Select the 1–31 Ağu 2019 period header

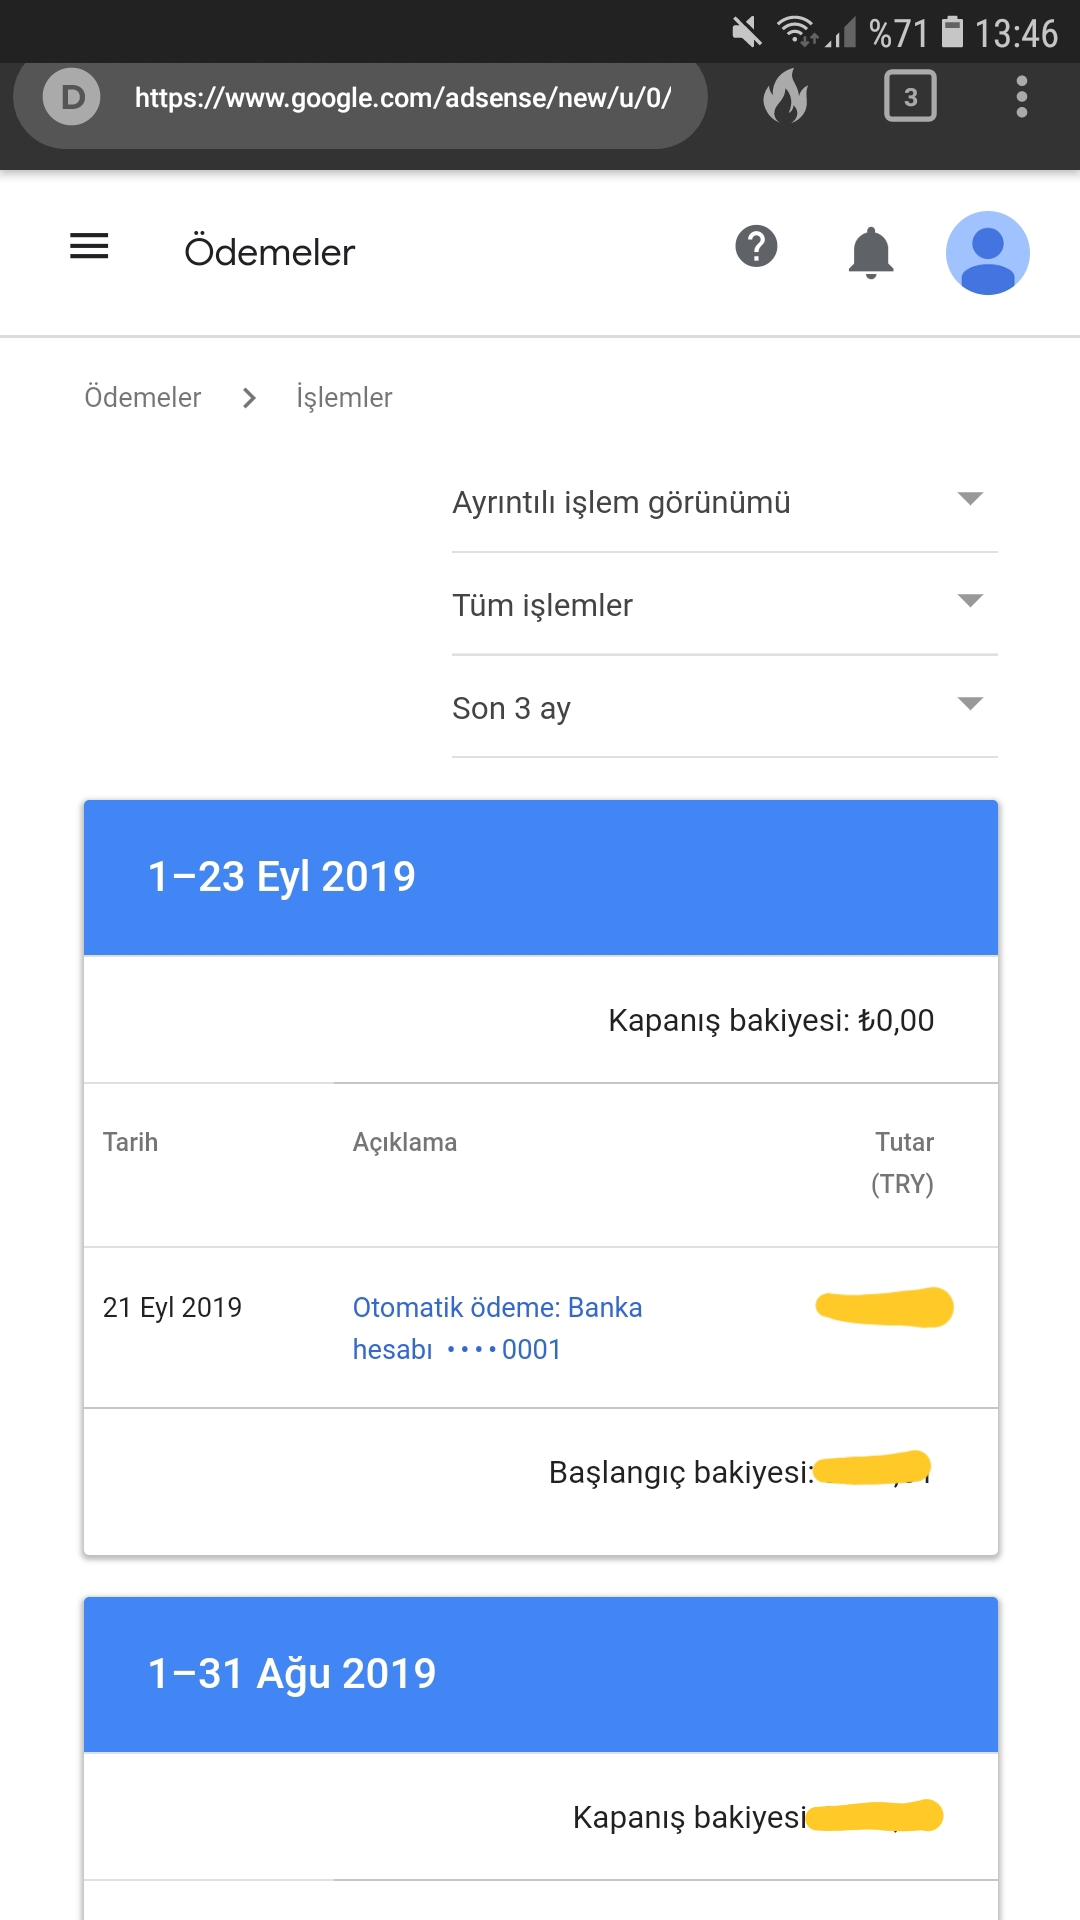pos(541,1674)
